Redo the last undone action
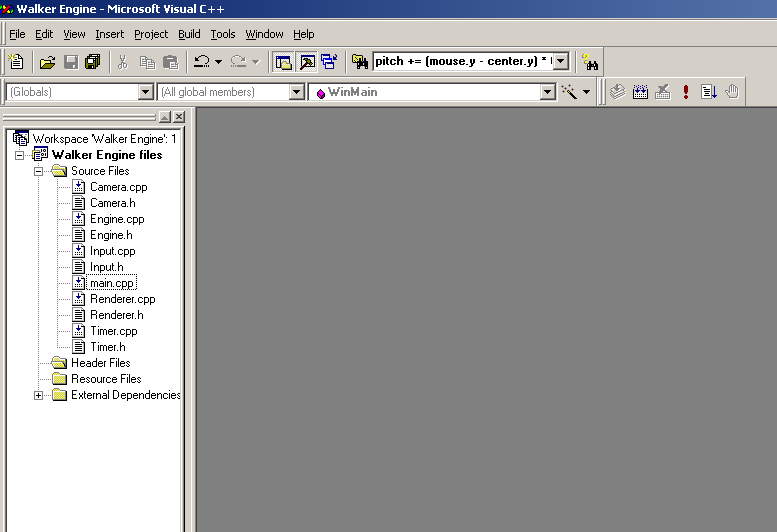 point(238,62)
